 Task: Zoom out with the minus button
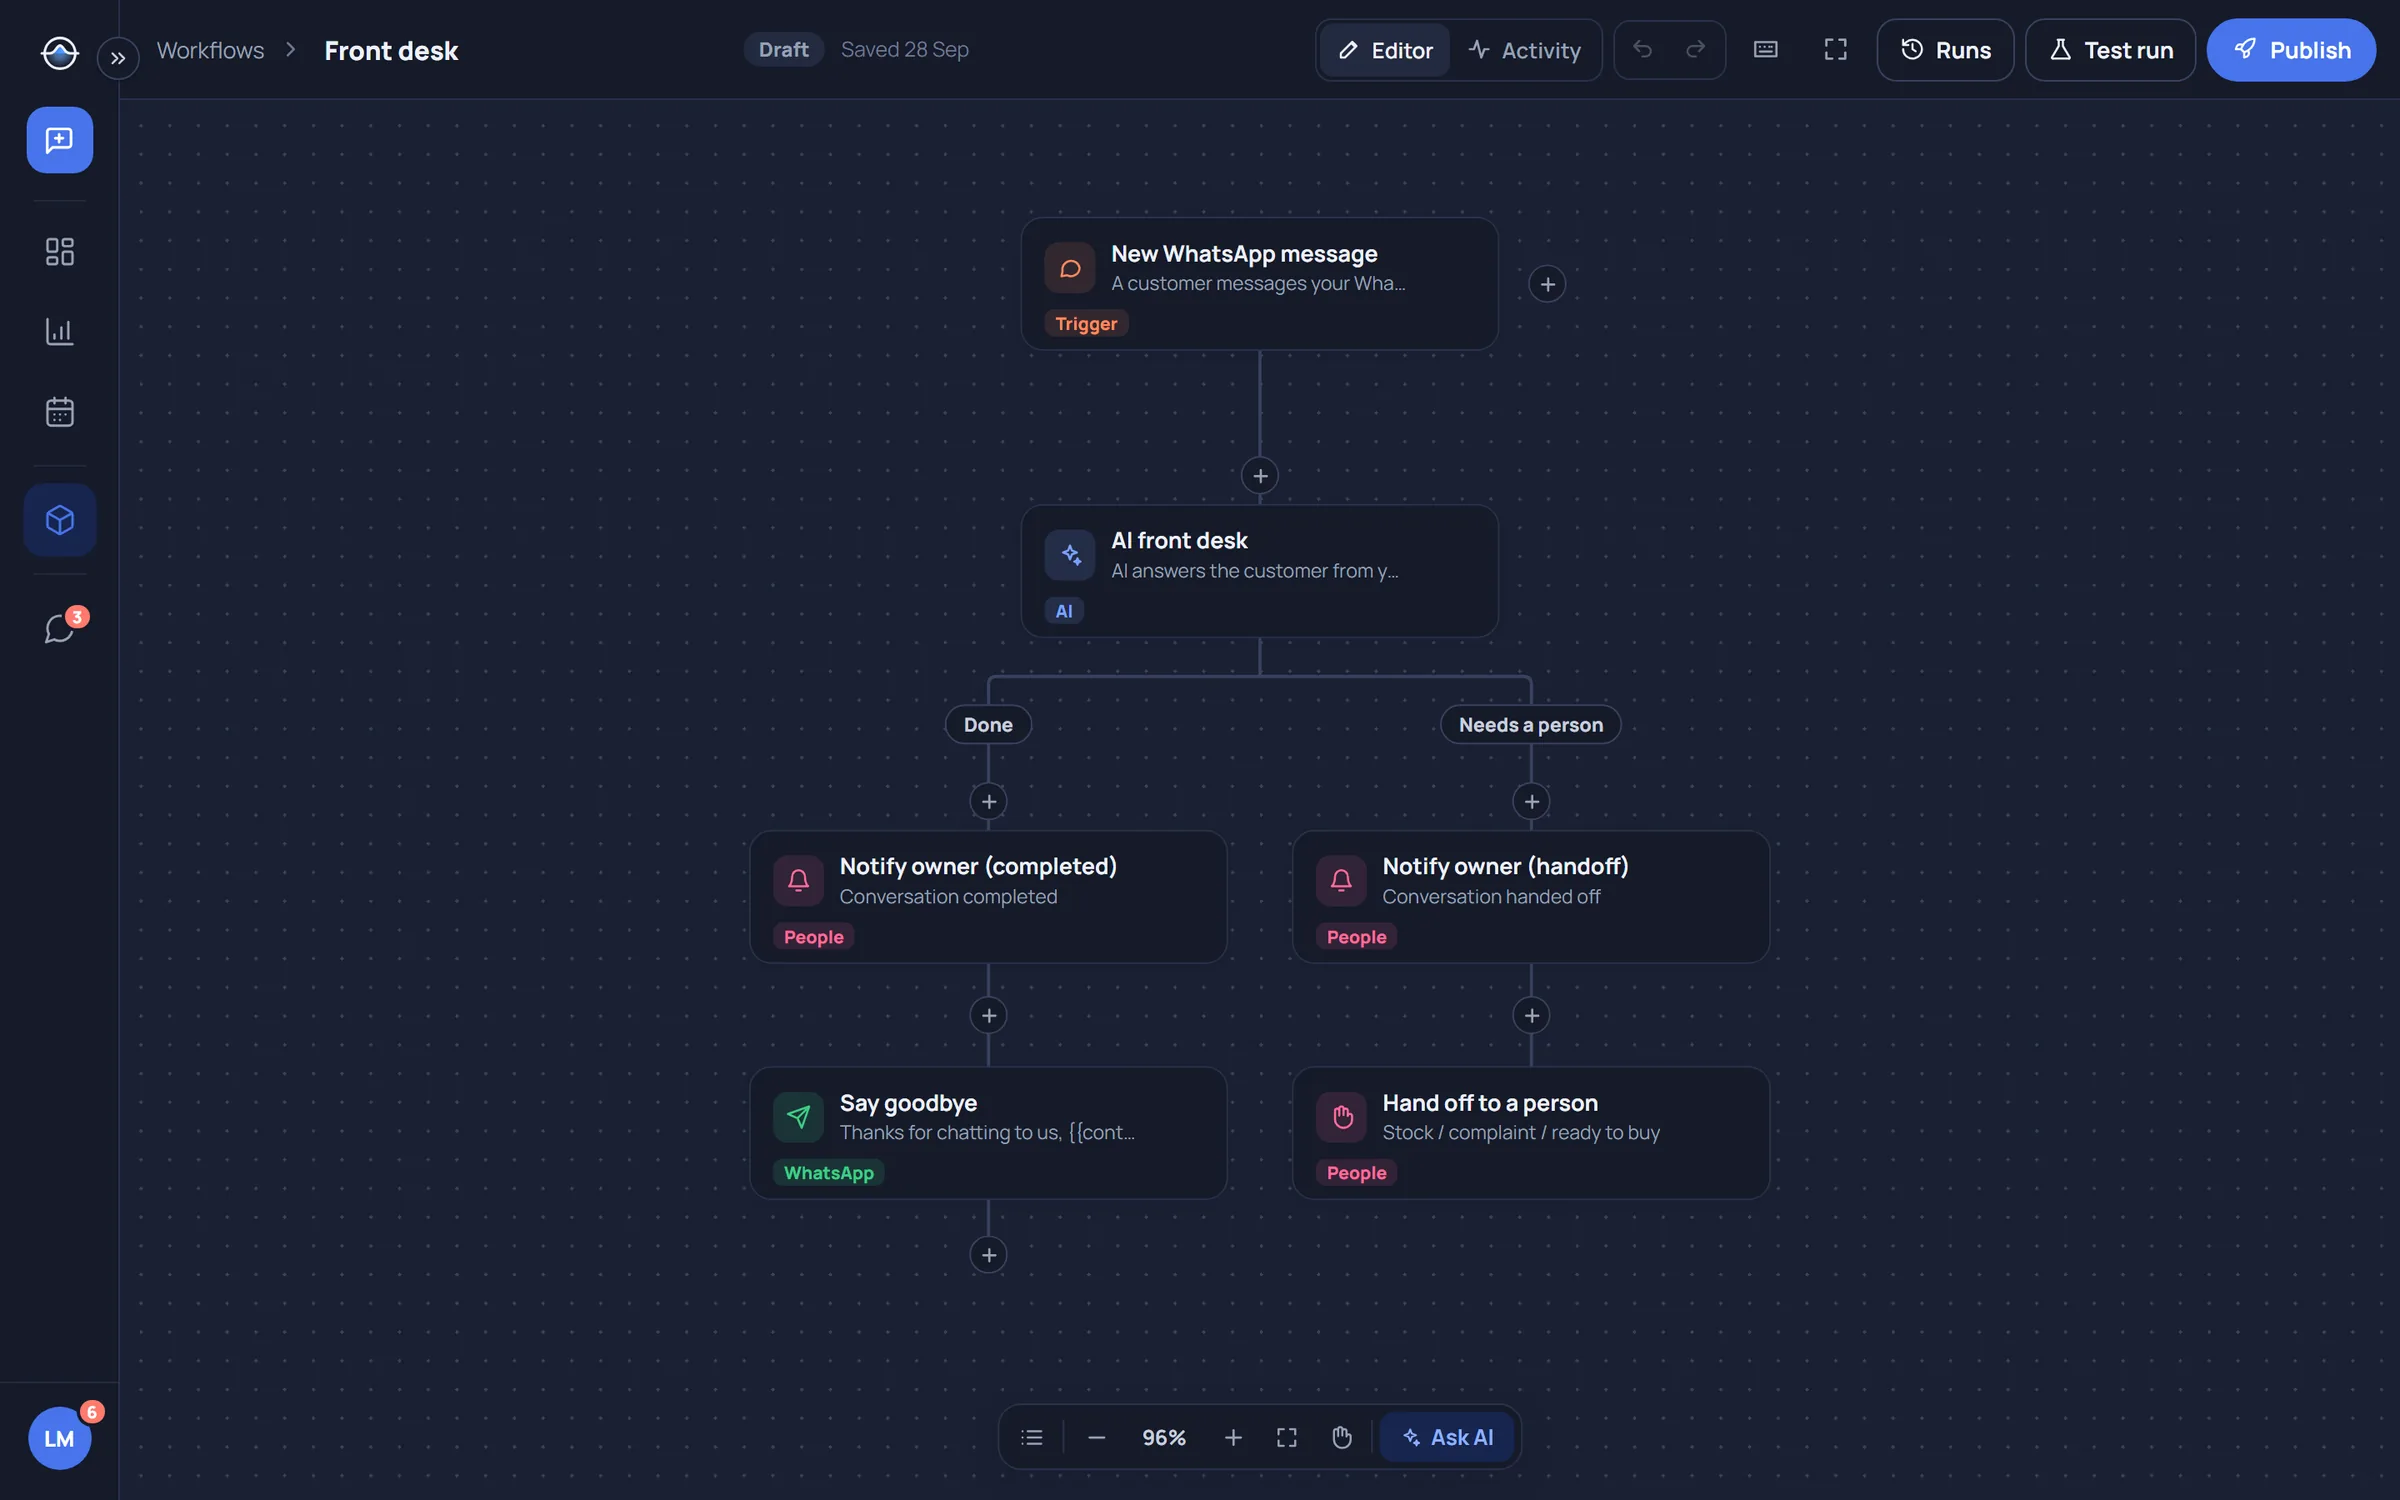tap(1096, 1438)
